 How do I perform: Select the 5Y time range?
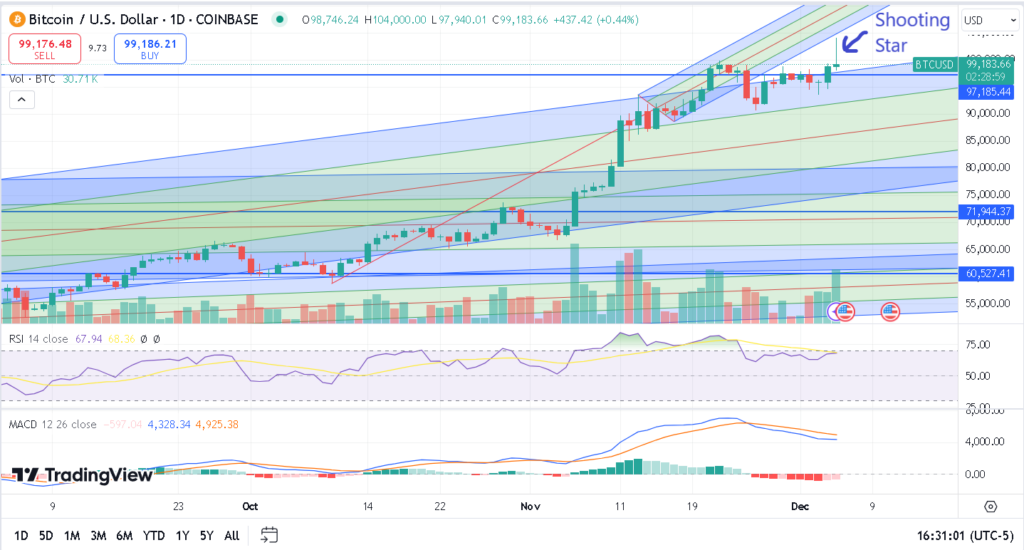pos(206,536)
